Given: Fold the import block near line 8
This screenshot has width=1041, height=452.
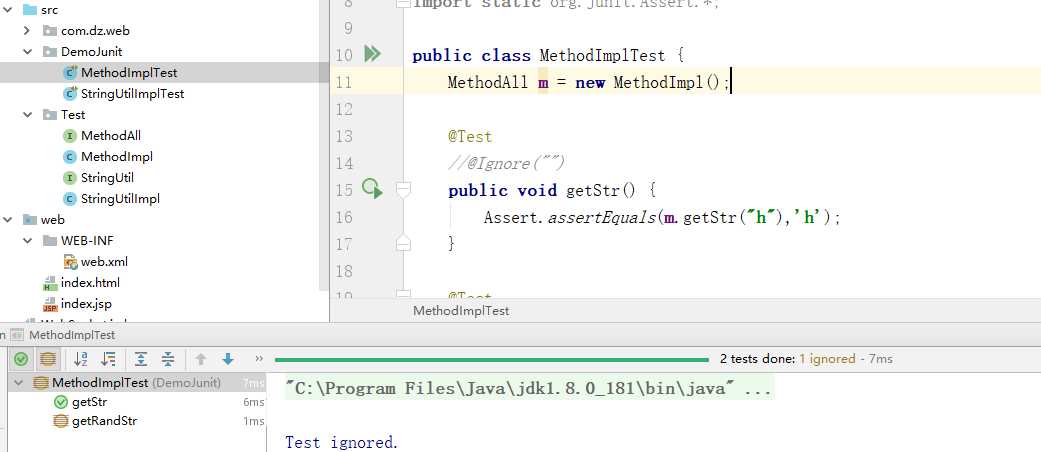Looking at the screenshot, I should [402, 3].
